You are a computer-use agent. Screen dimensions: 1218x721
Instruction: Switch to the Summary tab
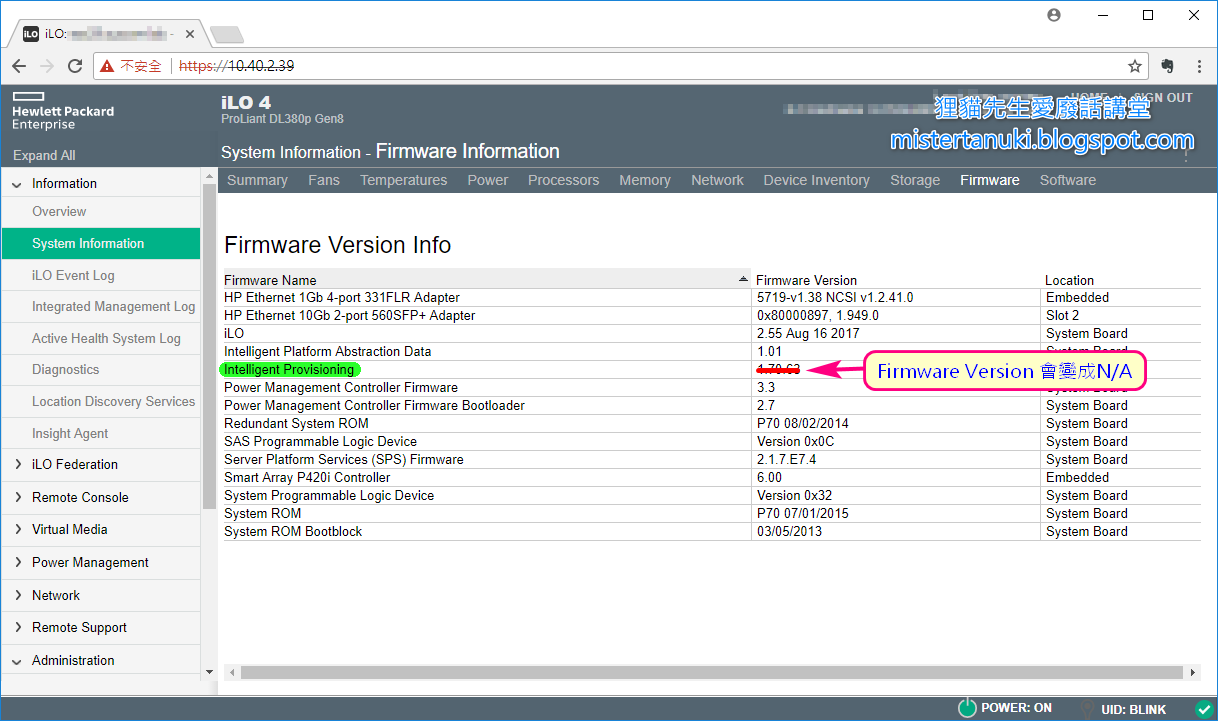(x=257, y=180)
